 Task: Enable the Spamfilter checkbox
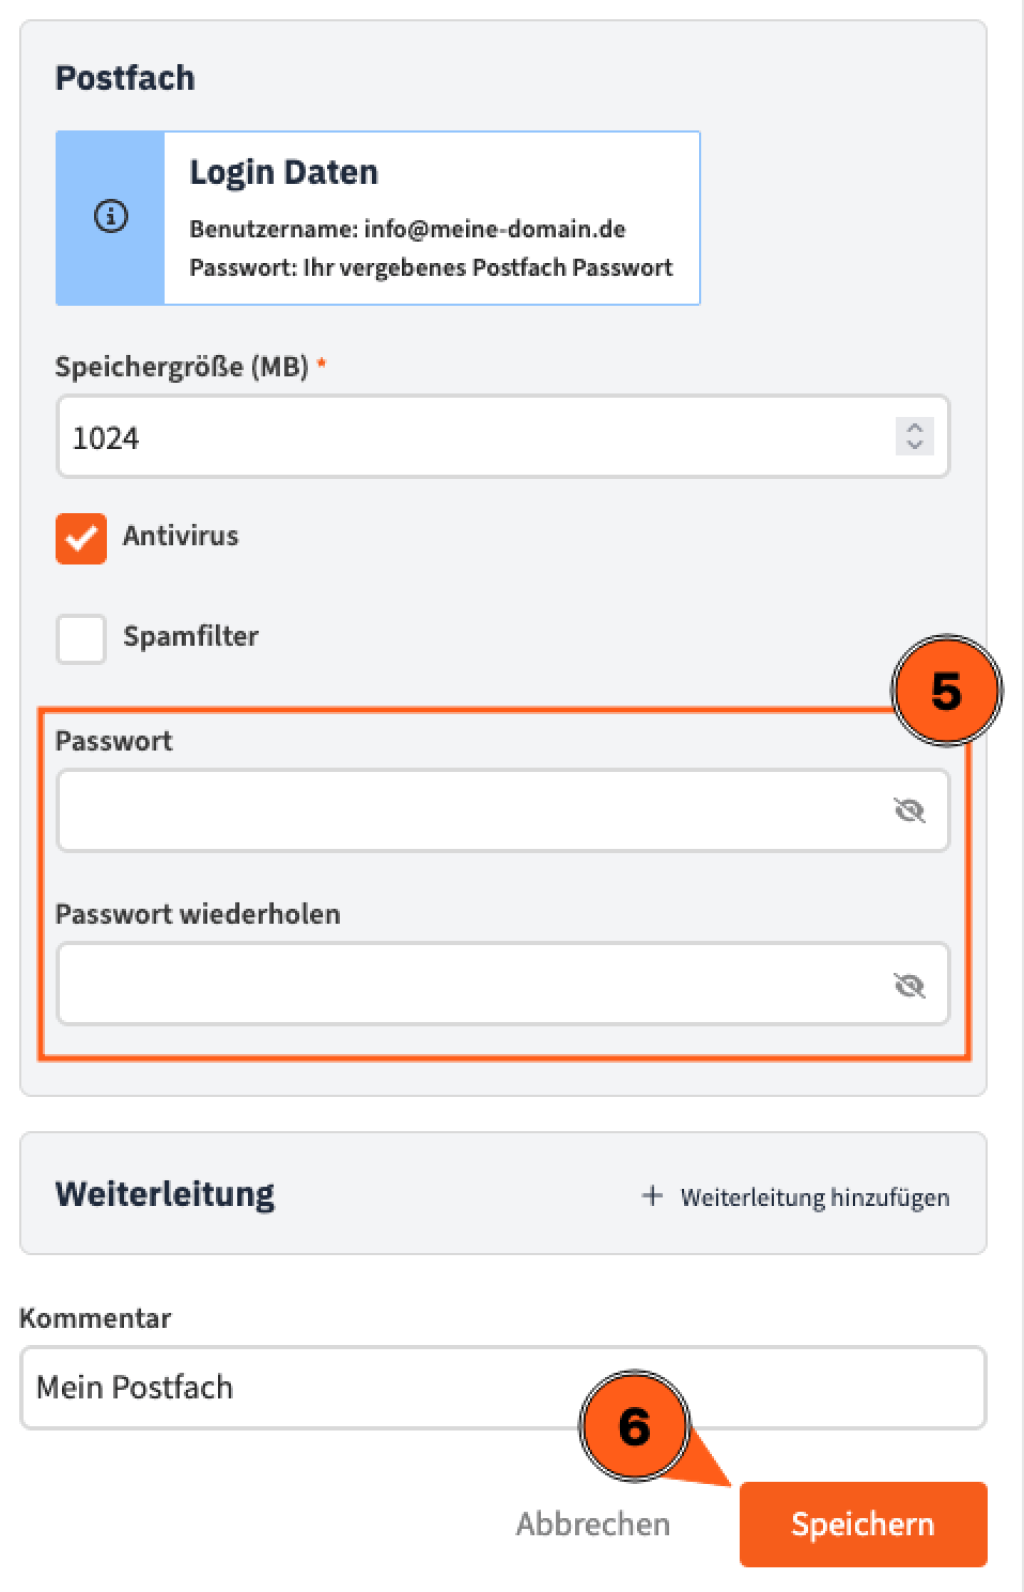coord(80,639)
